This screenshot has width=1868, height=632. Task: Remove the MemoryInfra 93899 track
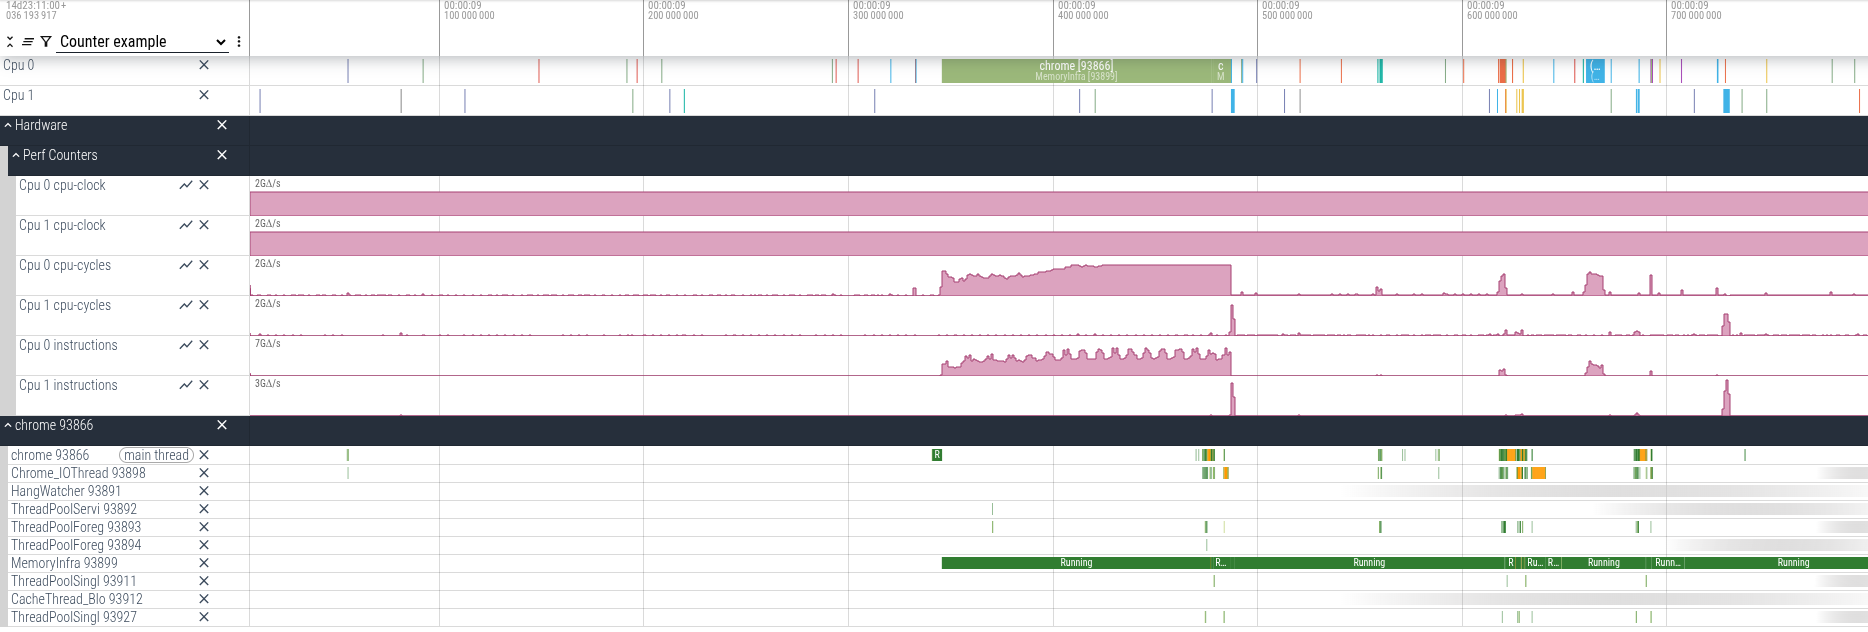click(204, 563)
